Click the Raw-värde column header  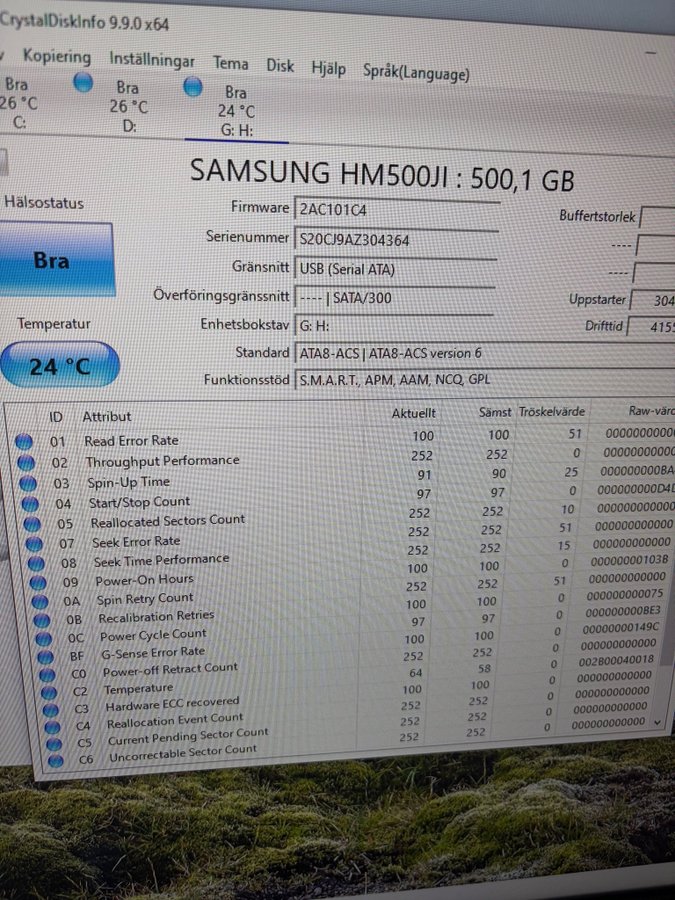pos(651,410)
